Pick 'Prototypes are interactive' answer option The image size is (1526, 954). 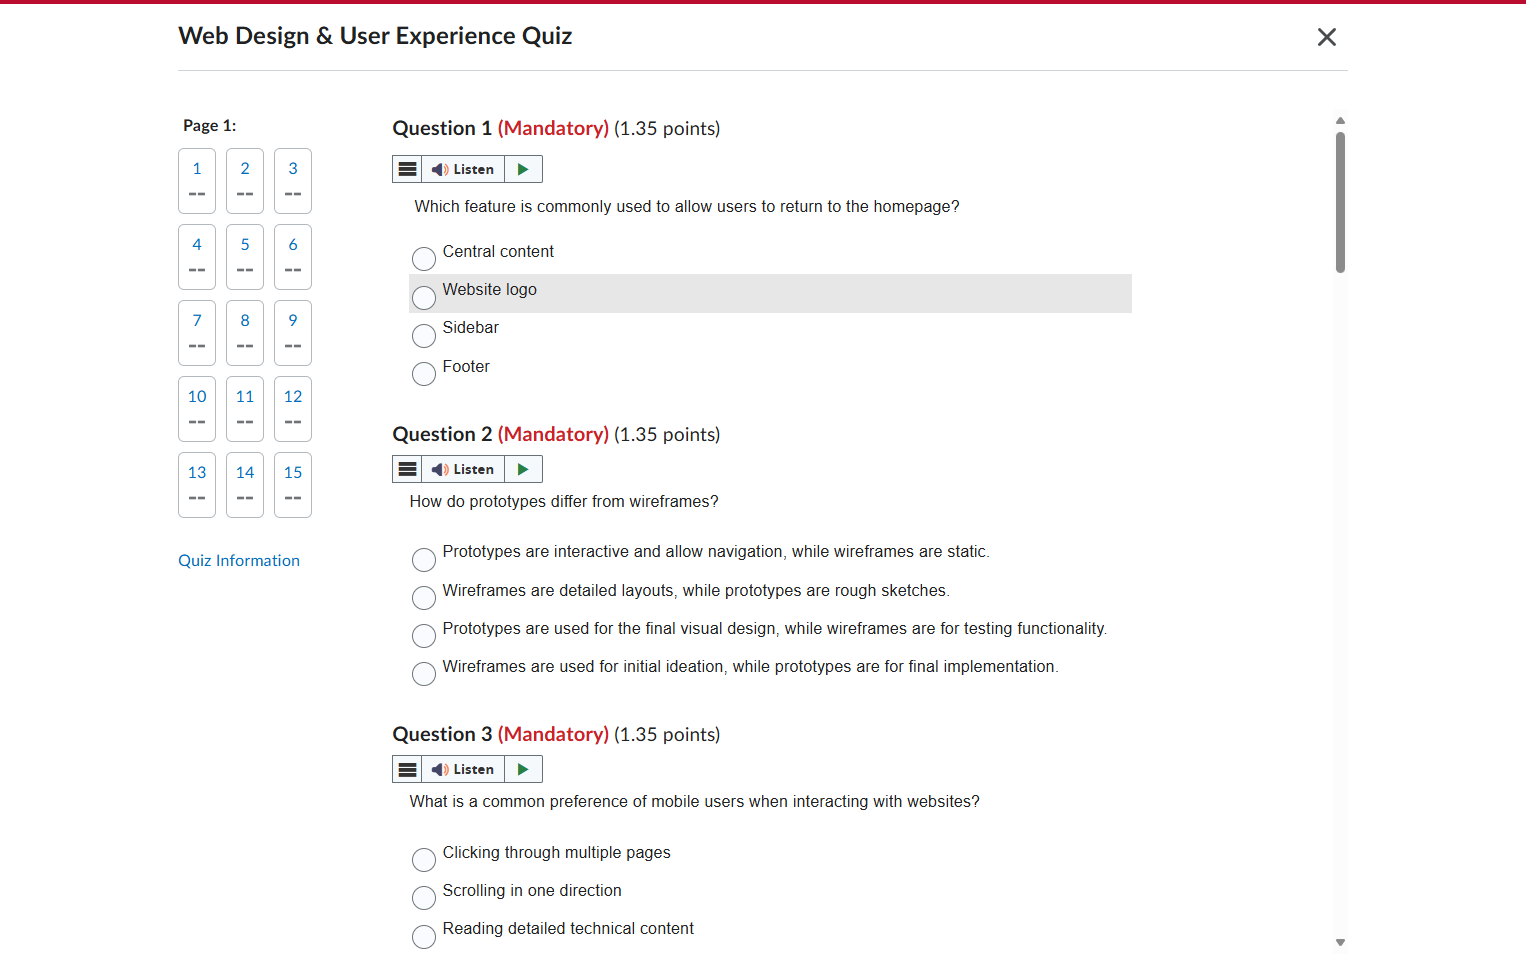[424, 559]
